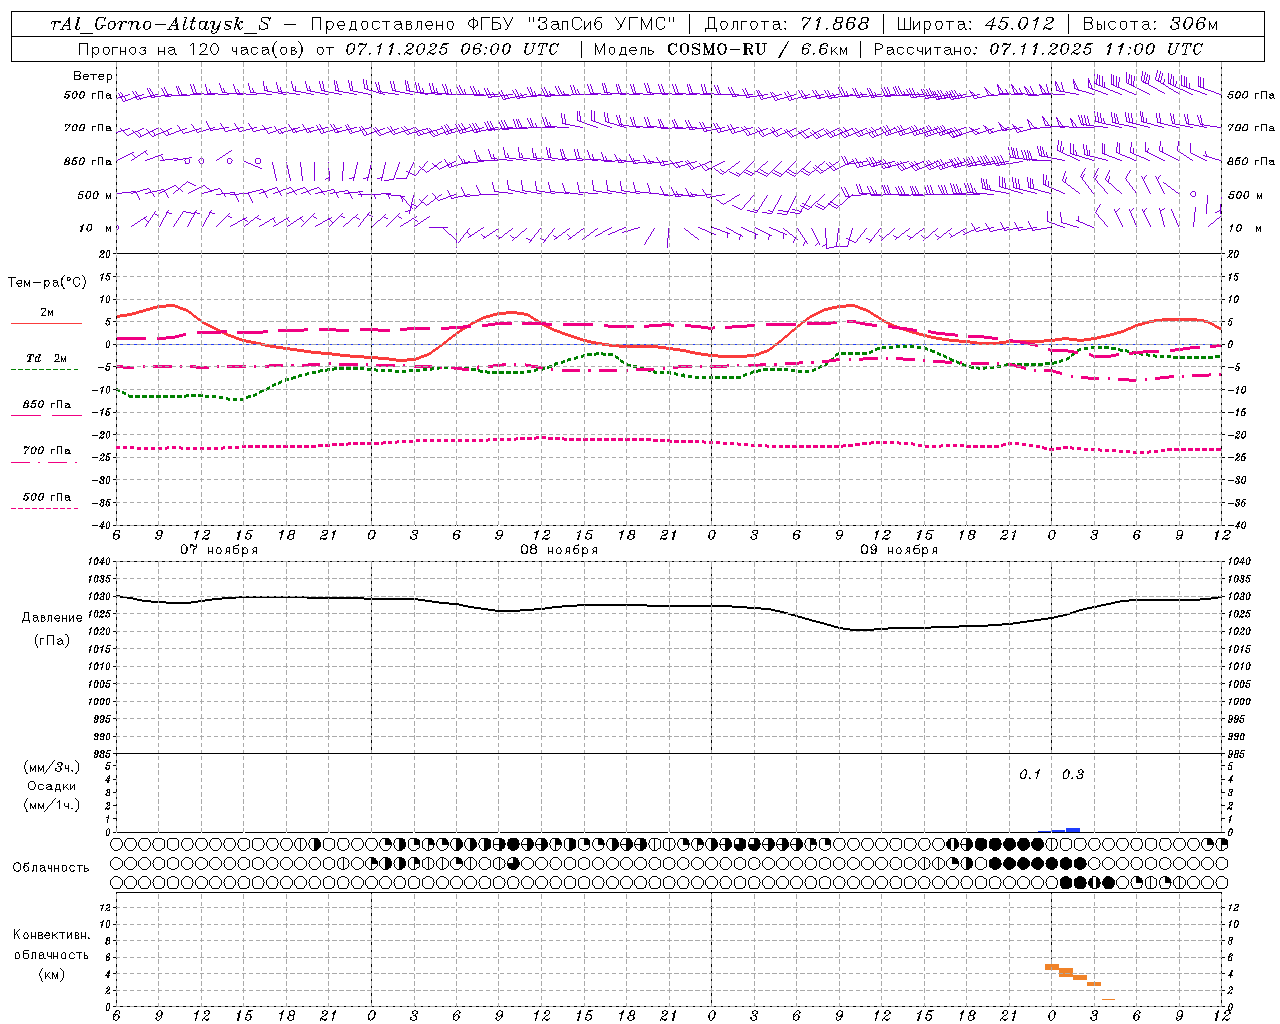The width and height of the screenshot is (1280, 1024).
Task: Click the 500 гПа temperature legend entry
Action: point(47,496)
